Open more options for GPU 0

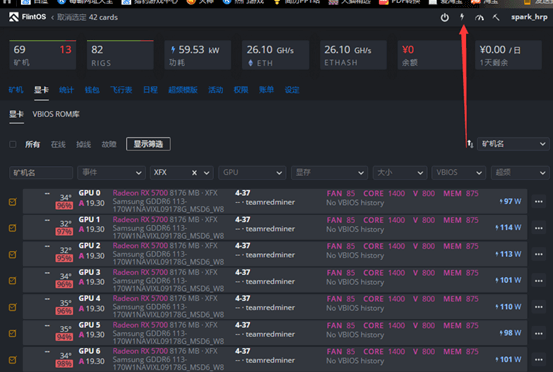539,202
